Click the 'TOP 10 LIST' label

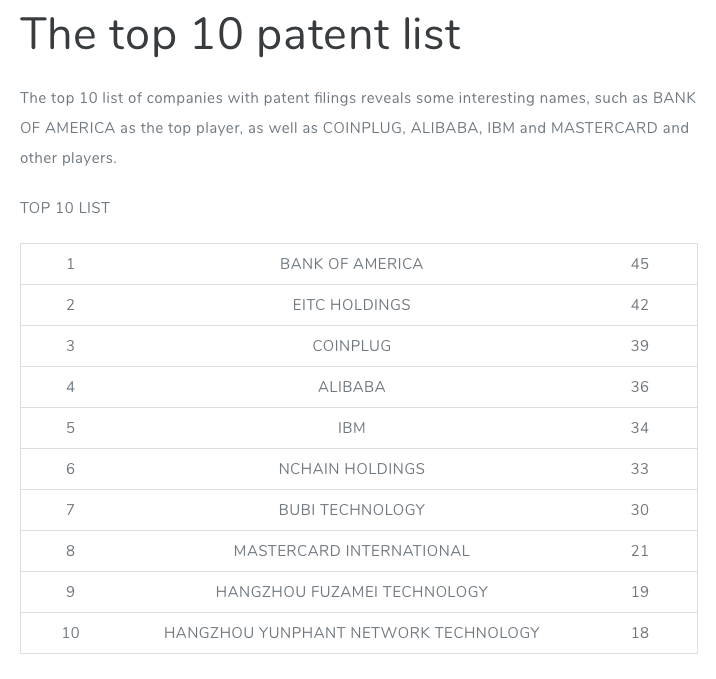tap(65, 208)
